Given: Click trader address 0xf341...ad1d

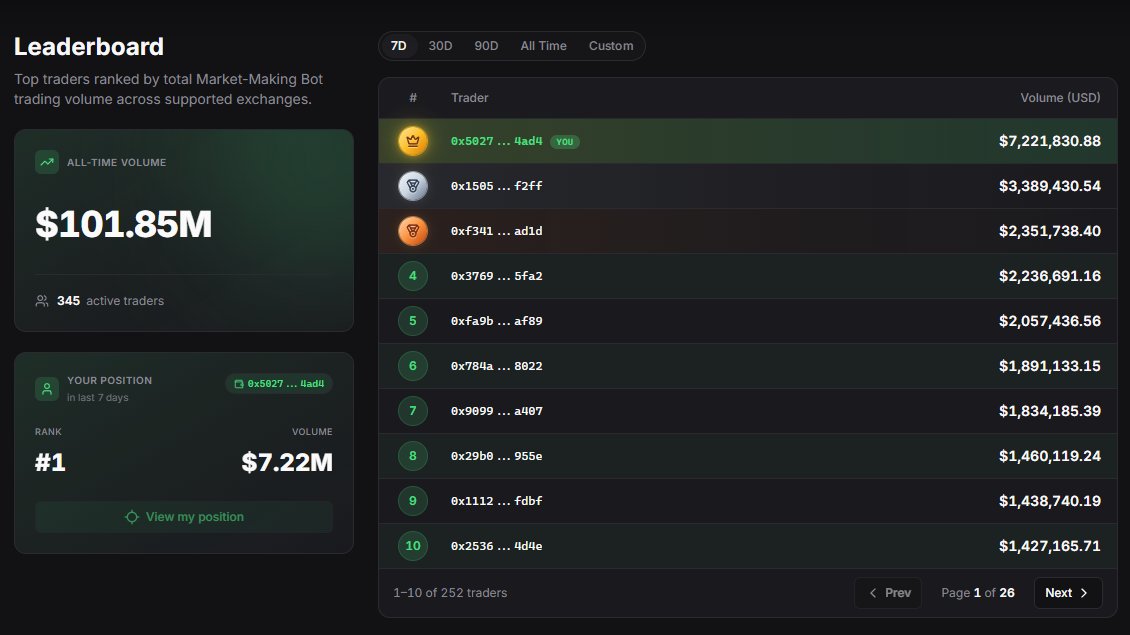Looking at the screenshot, I should 497,231.
